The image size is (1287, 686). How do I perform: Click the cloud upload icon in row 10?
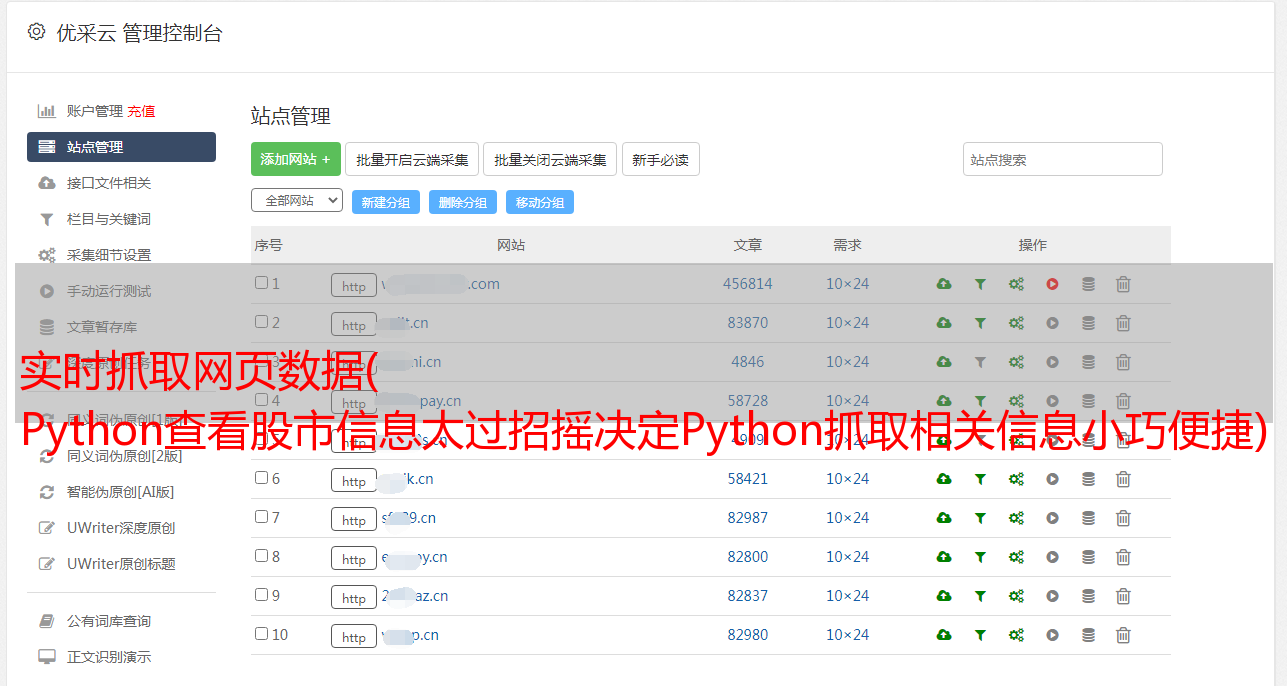coord(944,635)
